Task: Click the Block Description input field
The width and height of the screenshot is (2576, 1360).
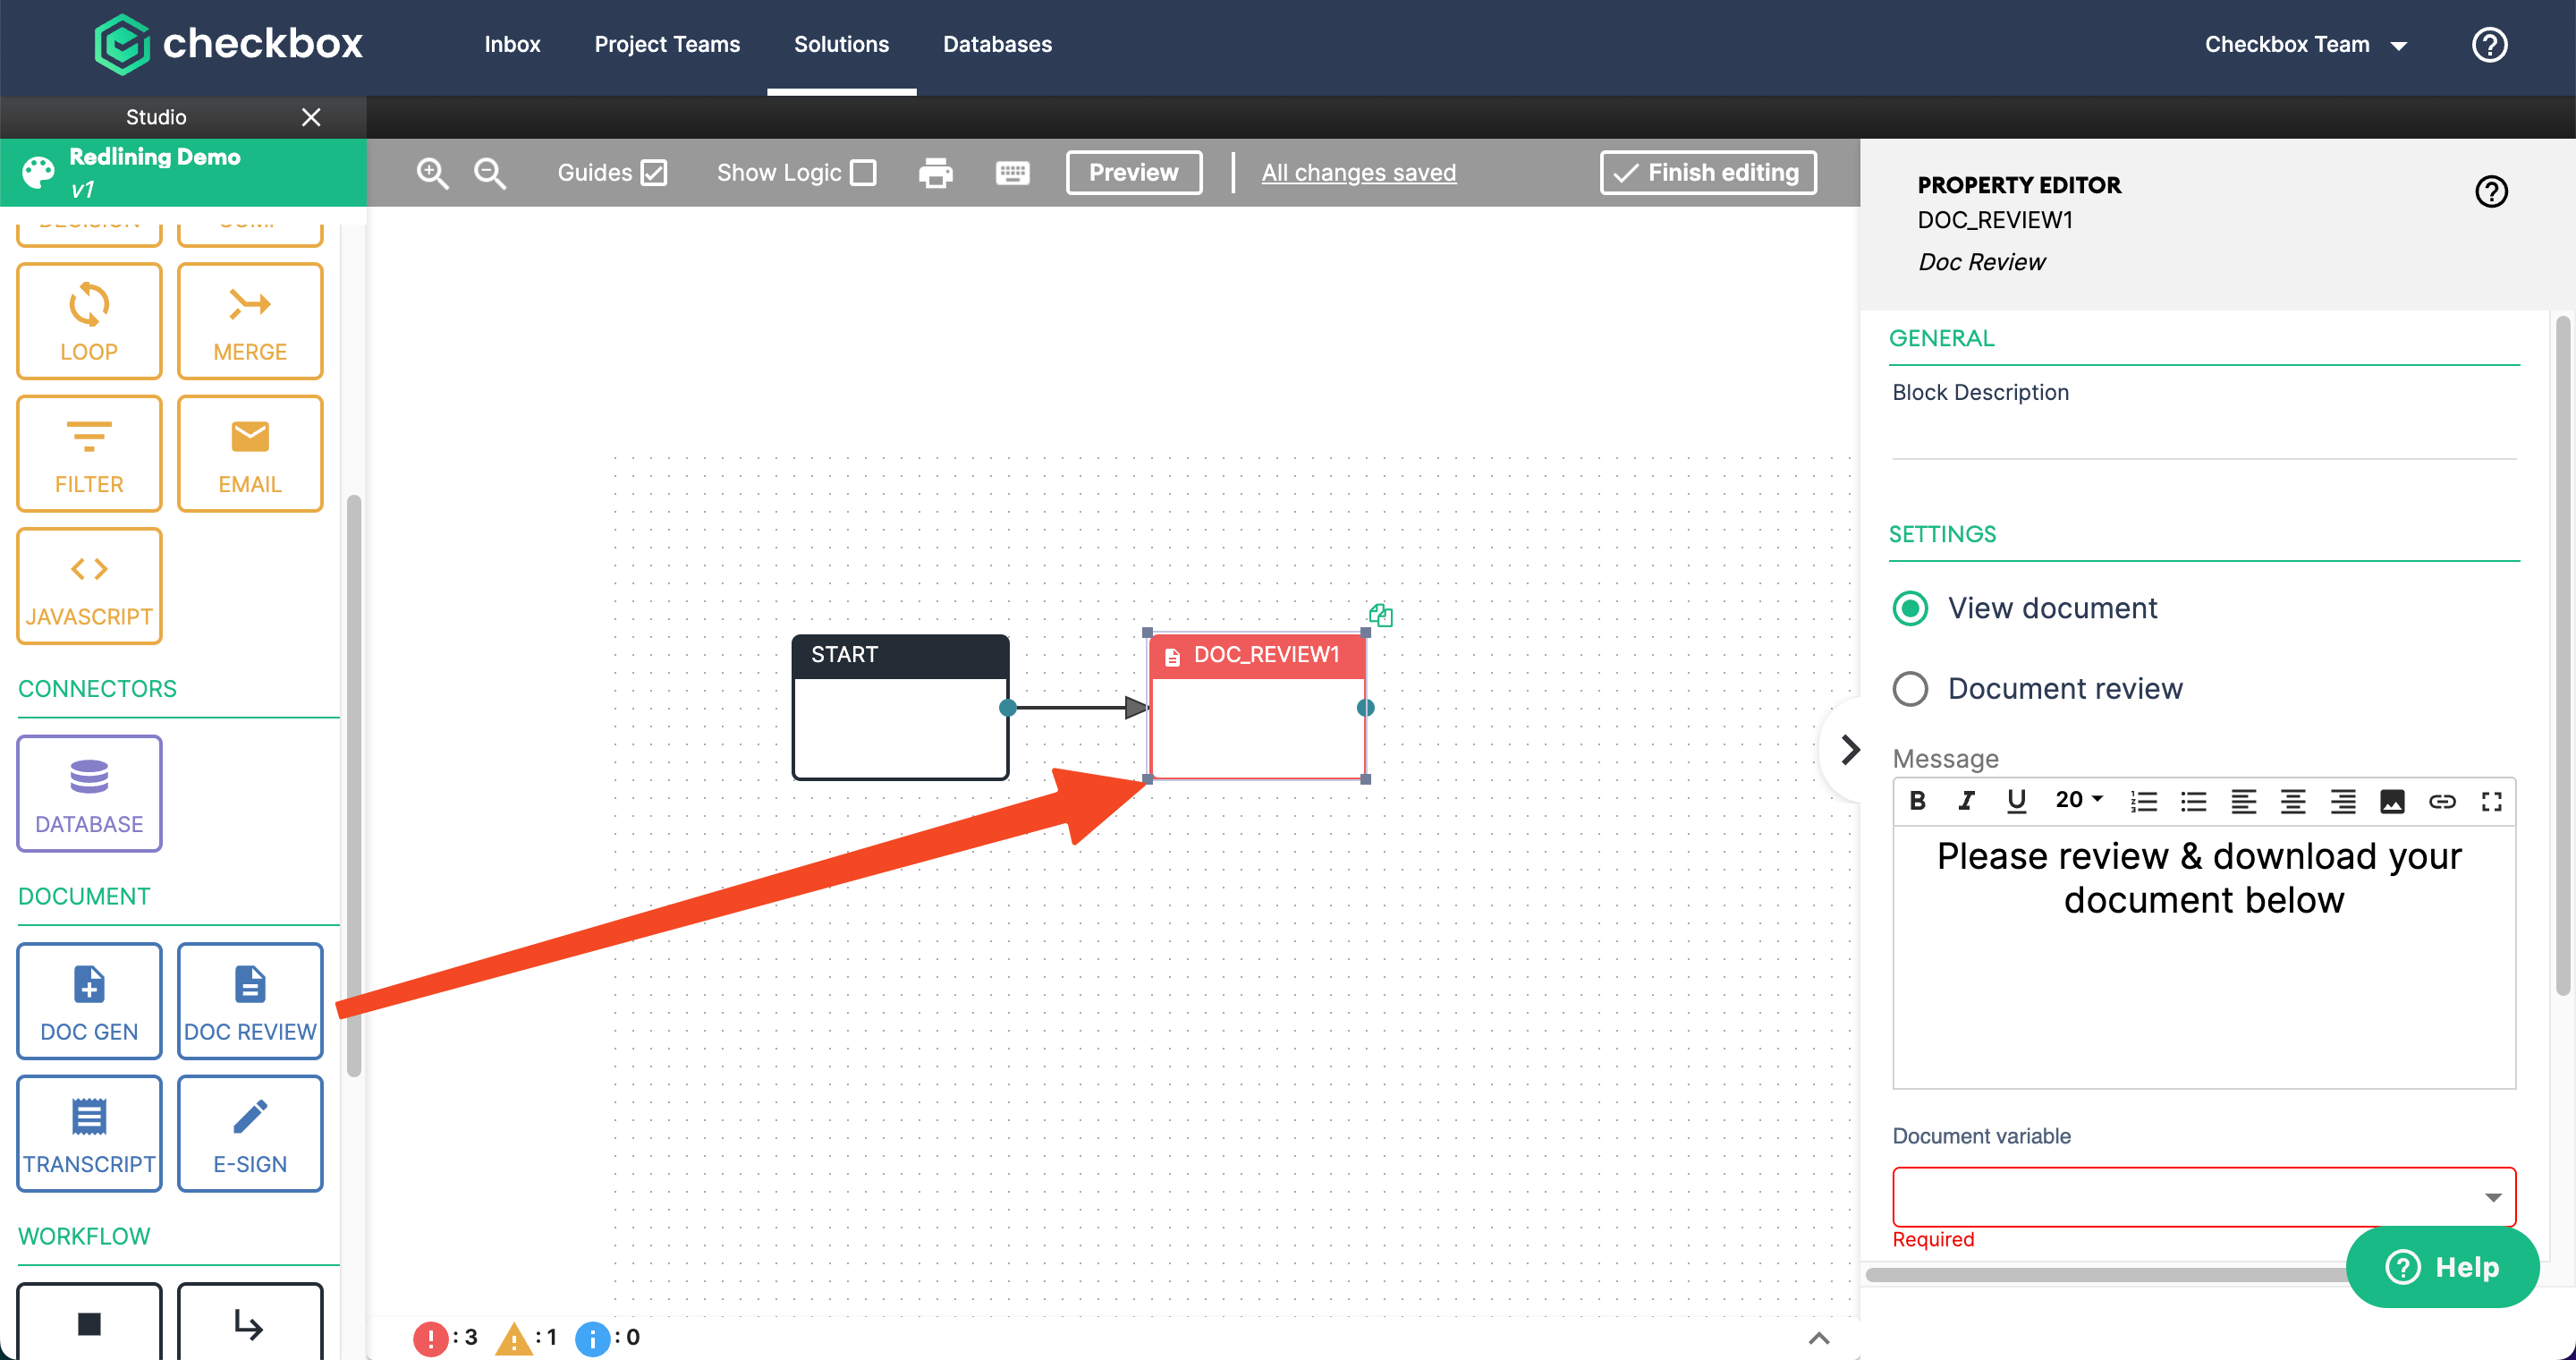Action: [x=2203, y=437]
